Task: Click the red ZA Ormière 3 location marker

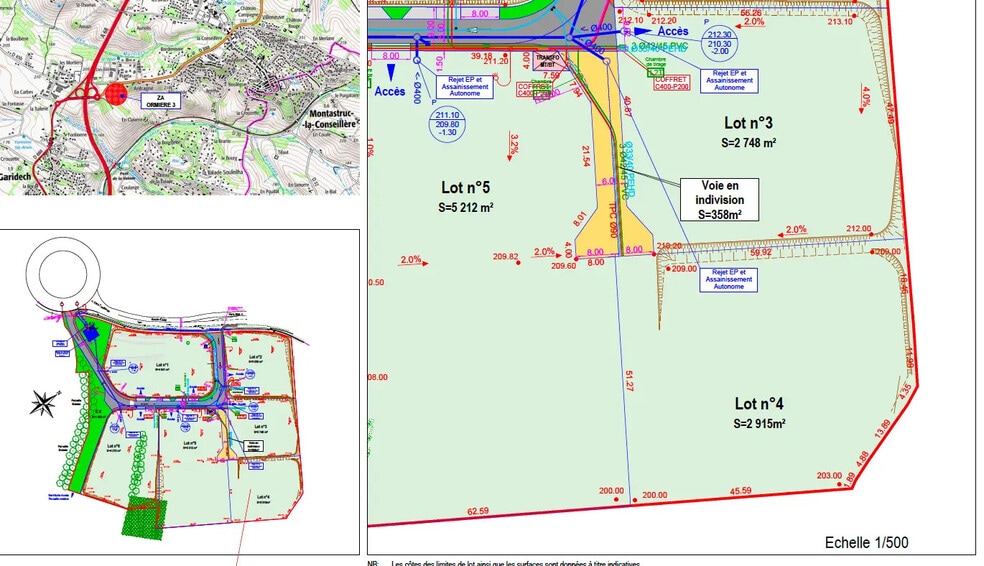Action: click(x=117, y=93)
